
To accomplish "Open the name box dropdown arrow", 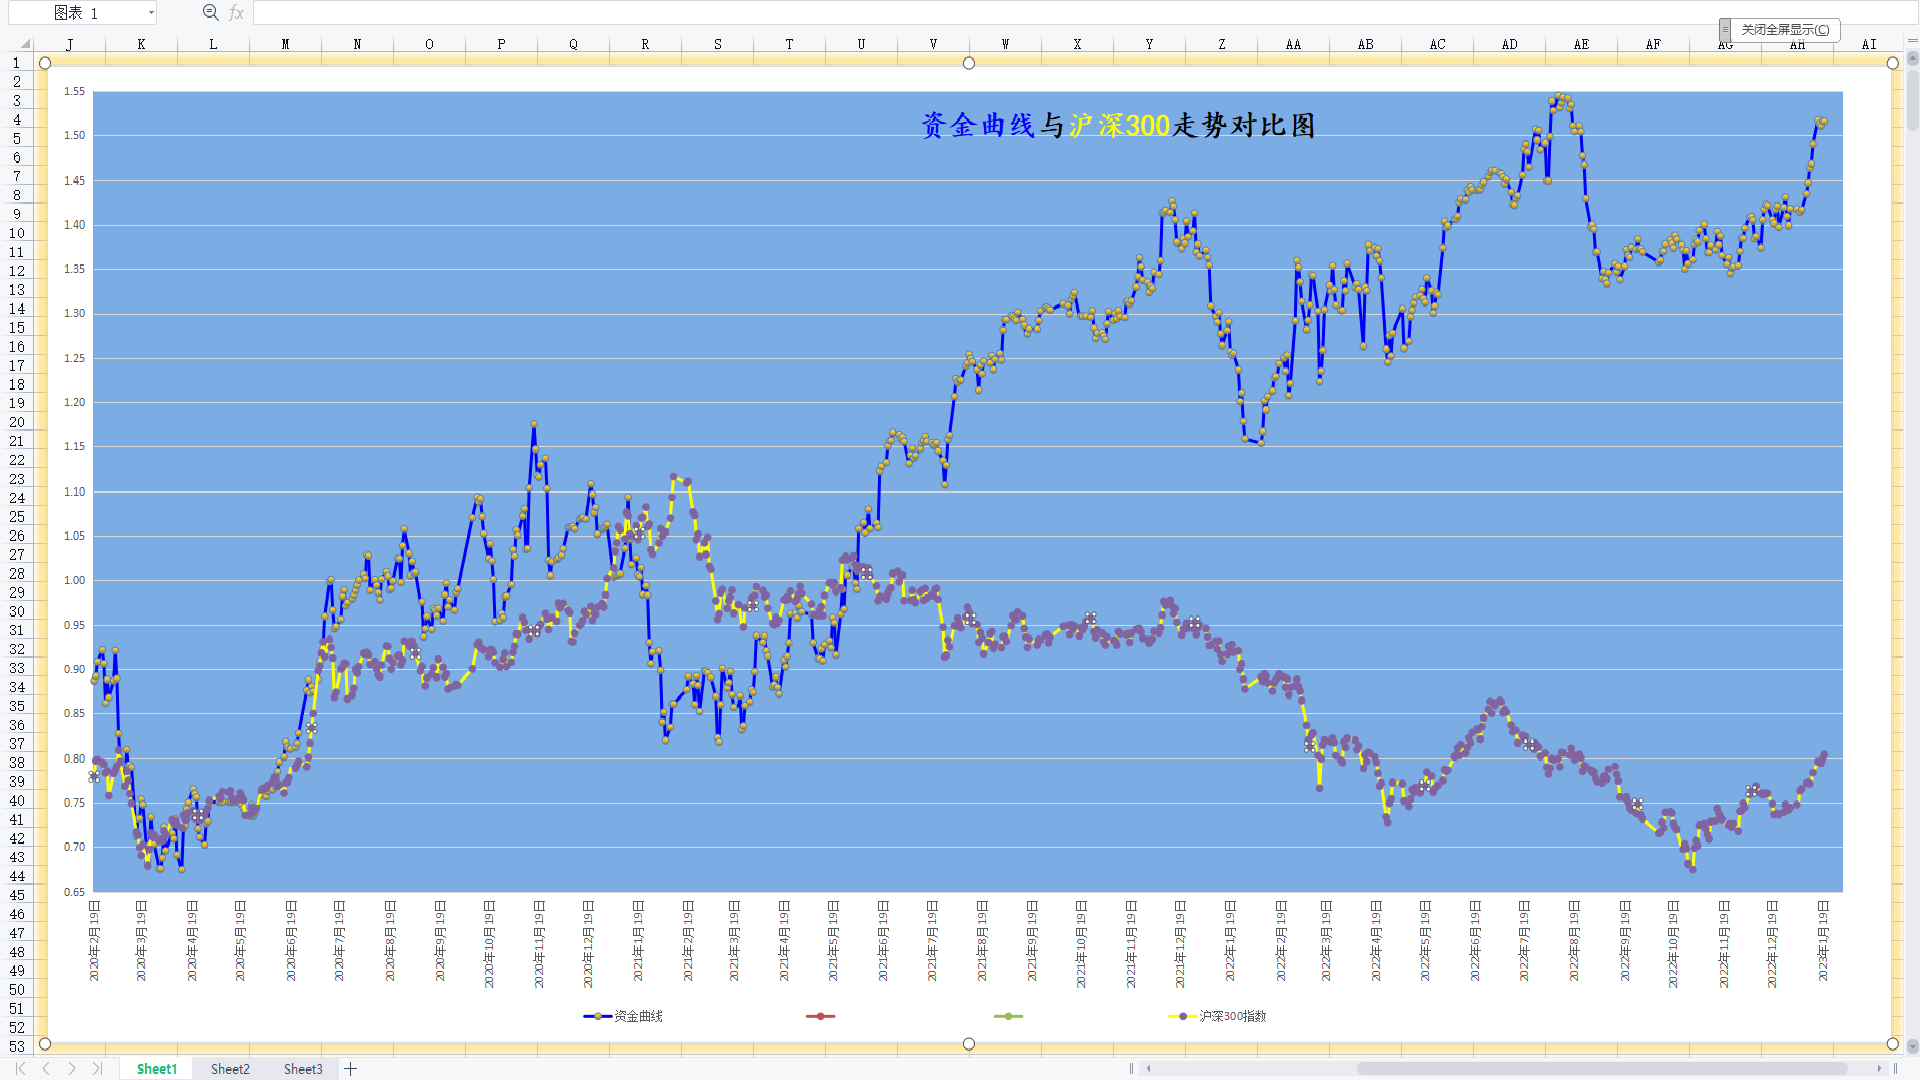I will coord(151,13).
